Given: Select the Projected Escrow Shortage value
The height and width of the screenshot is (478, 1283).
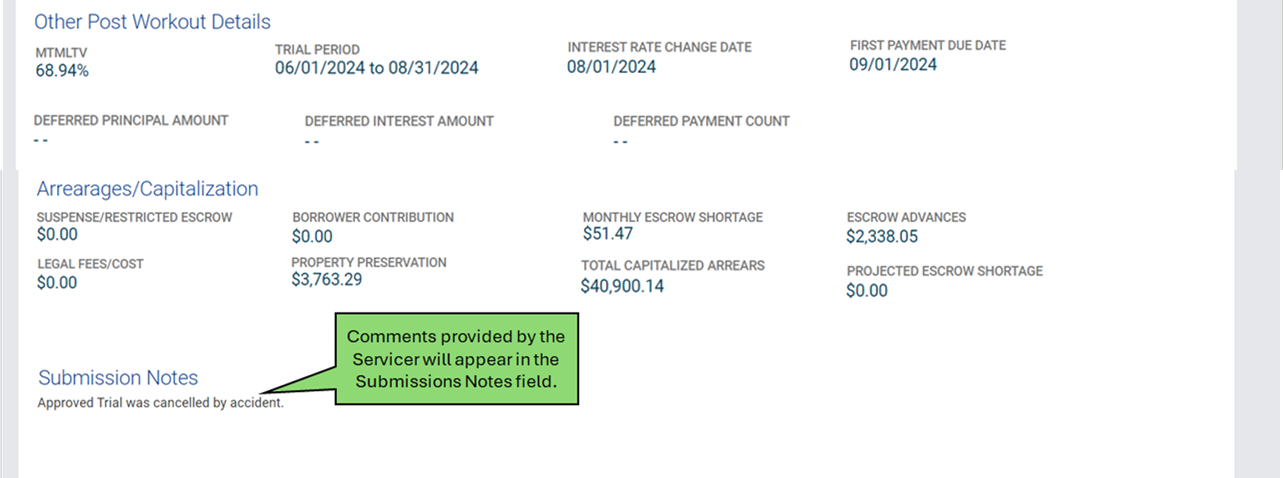Looking at the screenshot, I should pos(867,291).
